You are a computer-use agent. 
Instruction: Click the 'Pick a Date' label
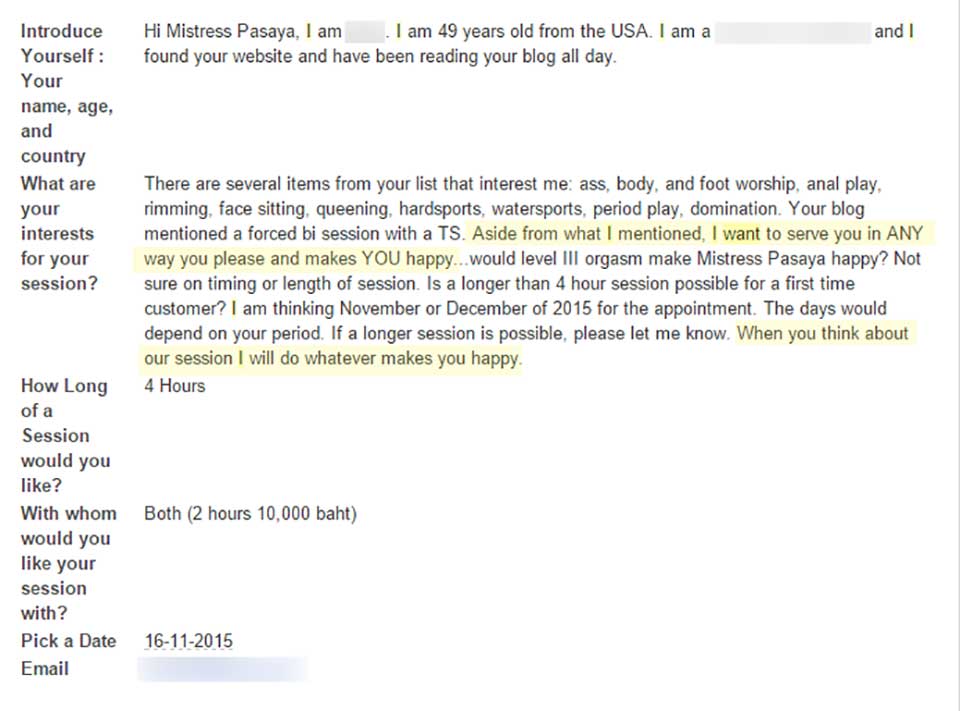click(x=69, y=641)
